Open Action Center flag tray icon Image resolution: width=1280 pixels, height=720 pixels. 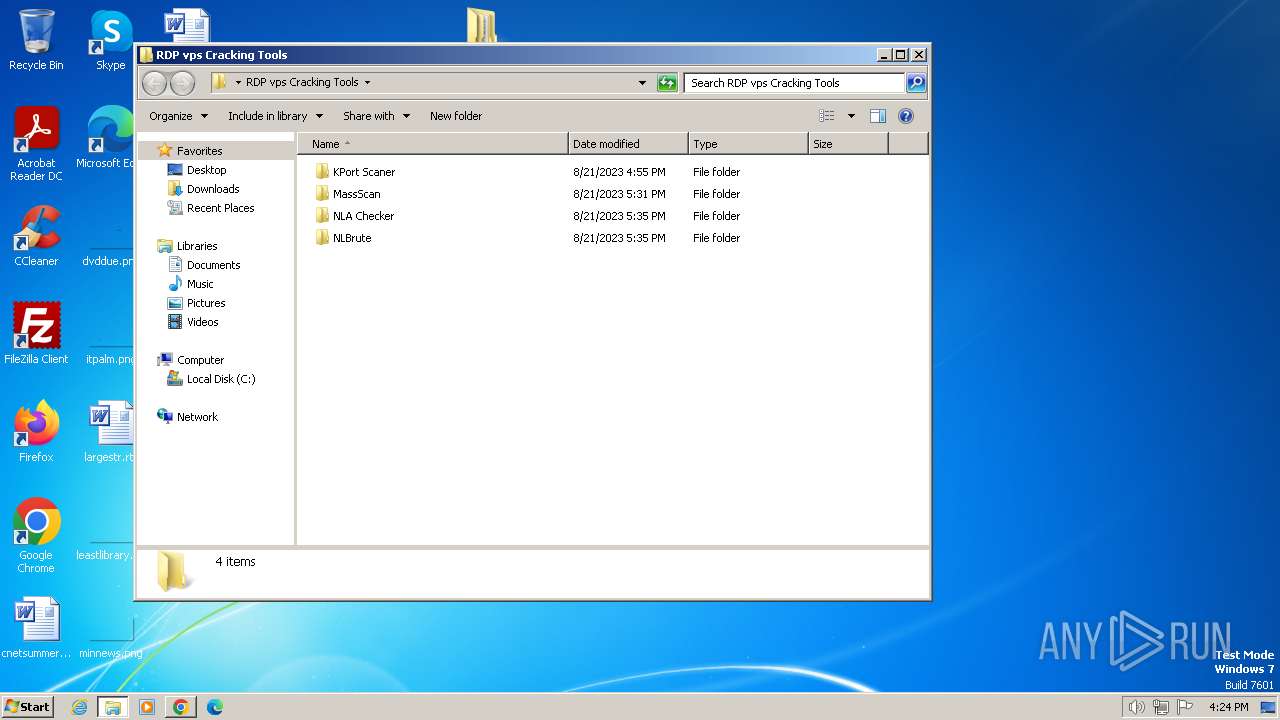click(1185, 707)
